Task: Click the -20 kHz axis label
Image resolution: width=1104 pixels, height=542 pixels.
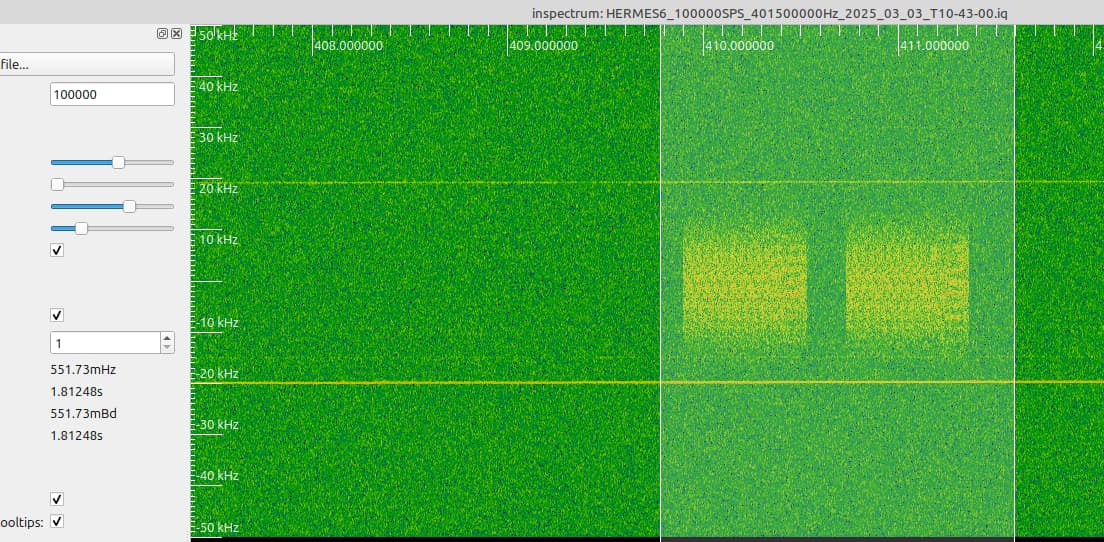Action: [216, 373]
